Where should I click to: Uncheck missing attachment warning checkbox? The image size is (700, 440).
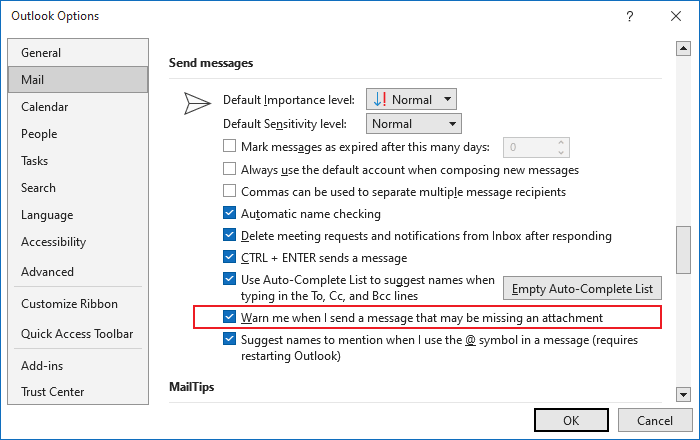click(229, 317)
